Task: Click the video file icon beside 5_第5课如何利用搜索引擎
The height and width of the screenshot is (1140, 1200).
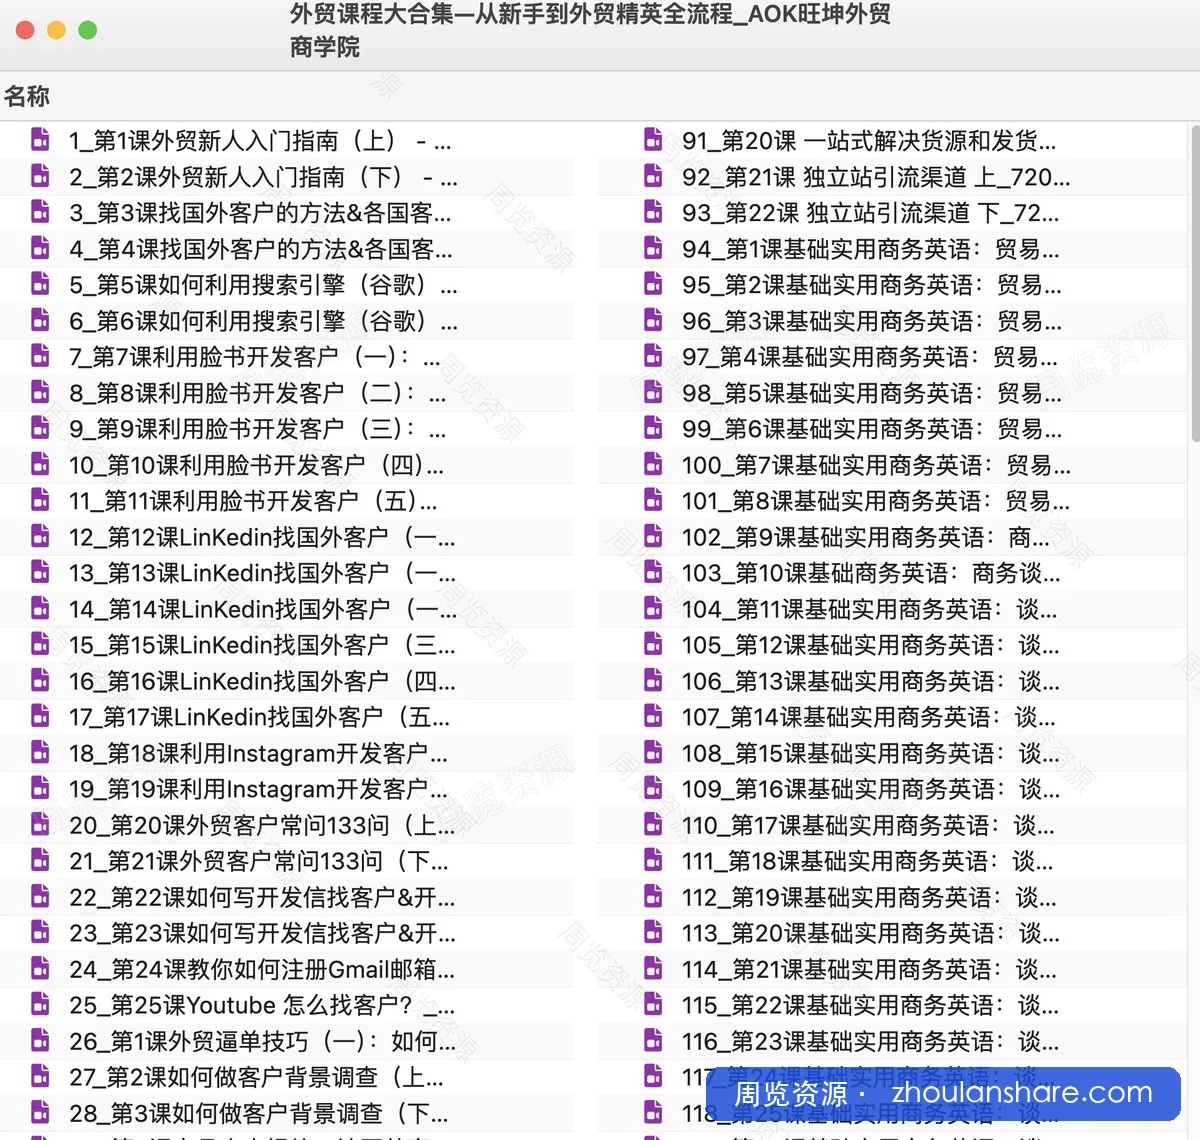Action: (x=40, y=283)
